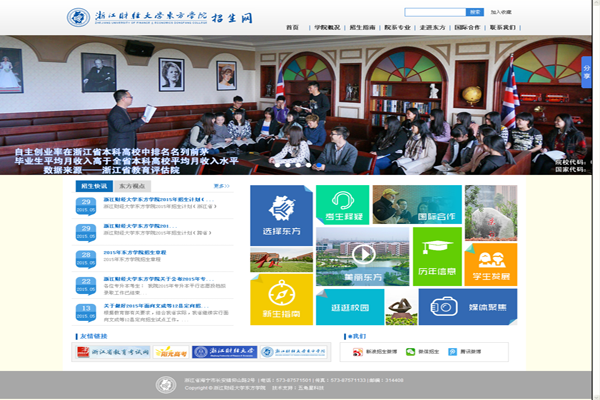Select the first banner carousel dot
This screenshot has width=600, height=400.
pyautogui.click(x=277, y=165)
